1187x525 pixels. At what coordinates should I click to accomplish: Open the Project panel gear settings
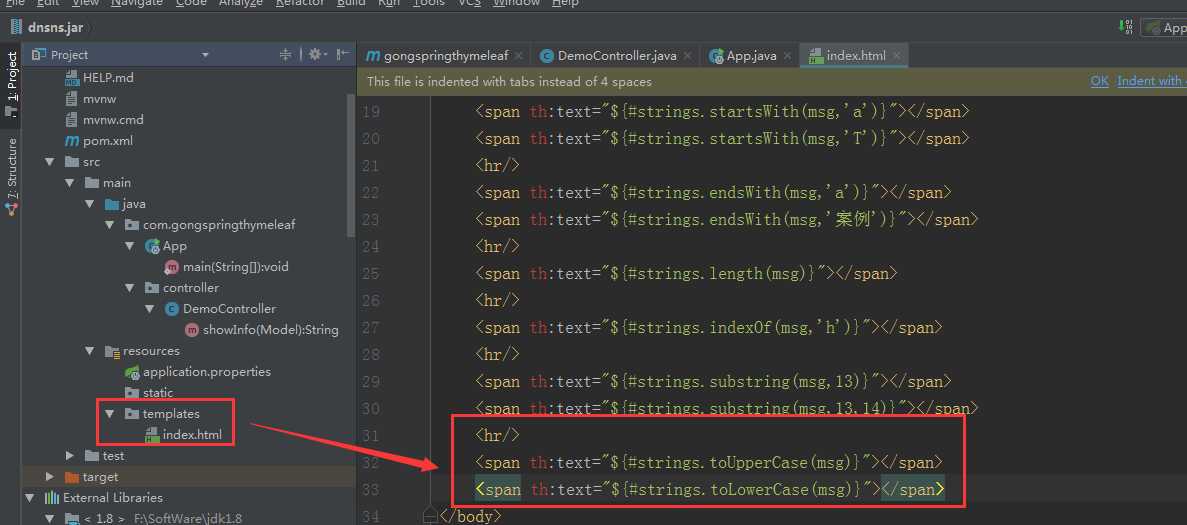point(316,54)
